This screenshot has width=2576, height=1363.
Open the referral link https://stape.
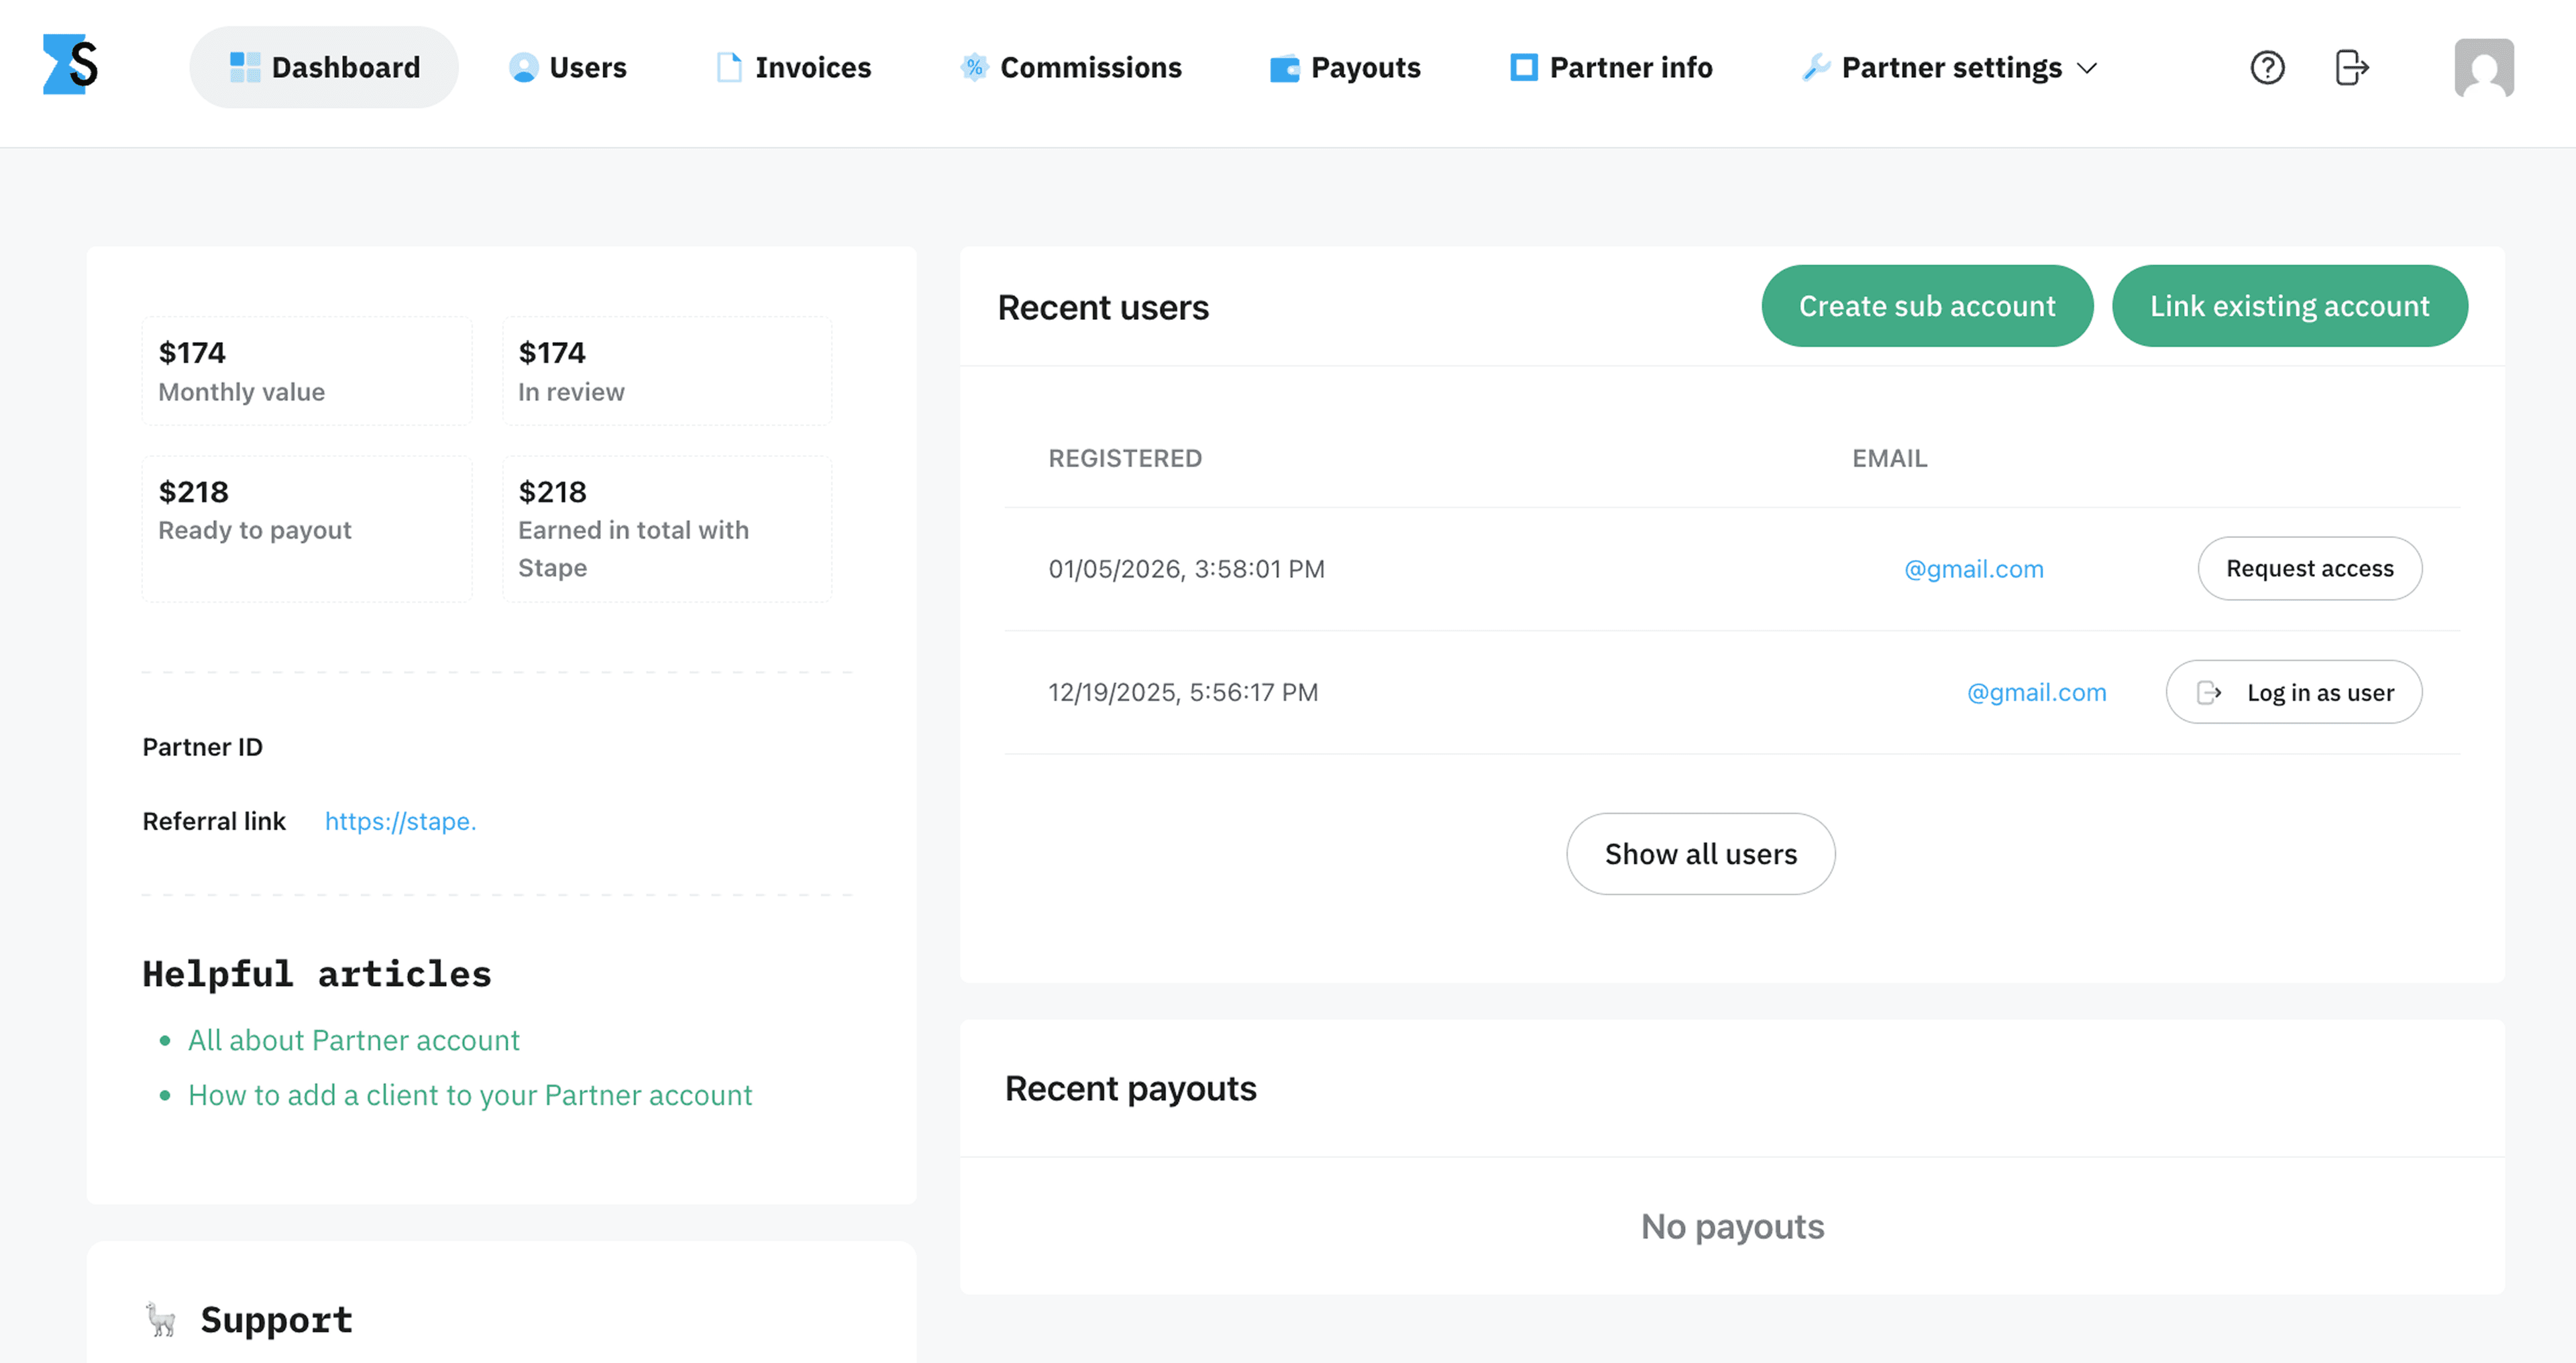pyautogui.click(x=400, y=821)
